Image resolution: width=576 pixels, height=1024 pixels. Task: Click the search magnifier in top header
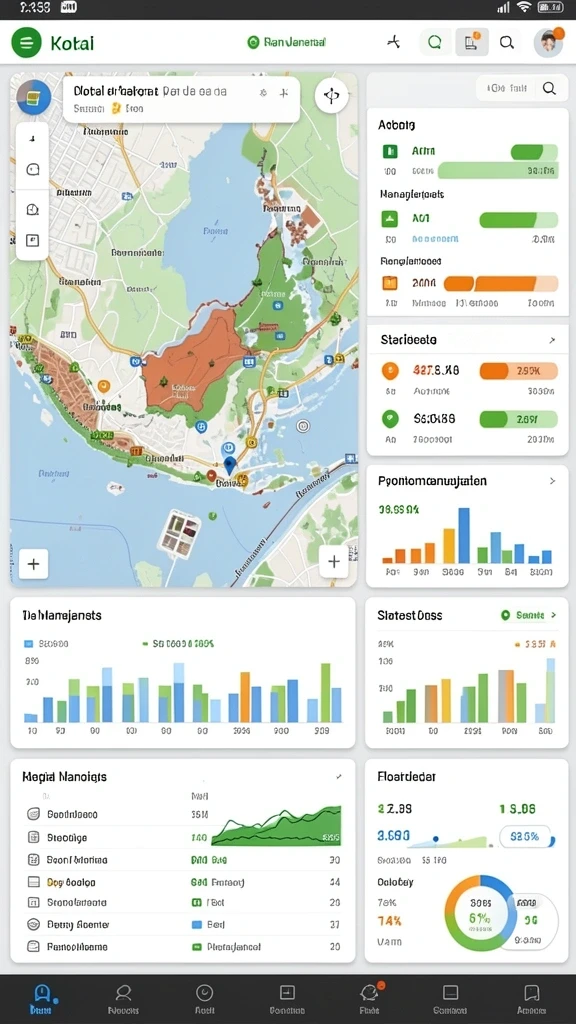pyautogui.click(x=507, y=43)
